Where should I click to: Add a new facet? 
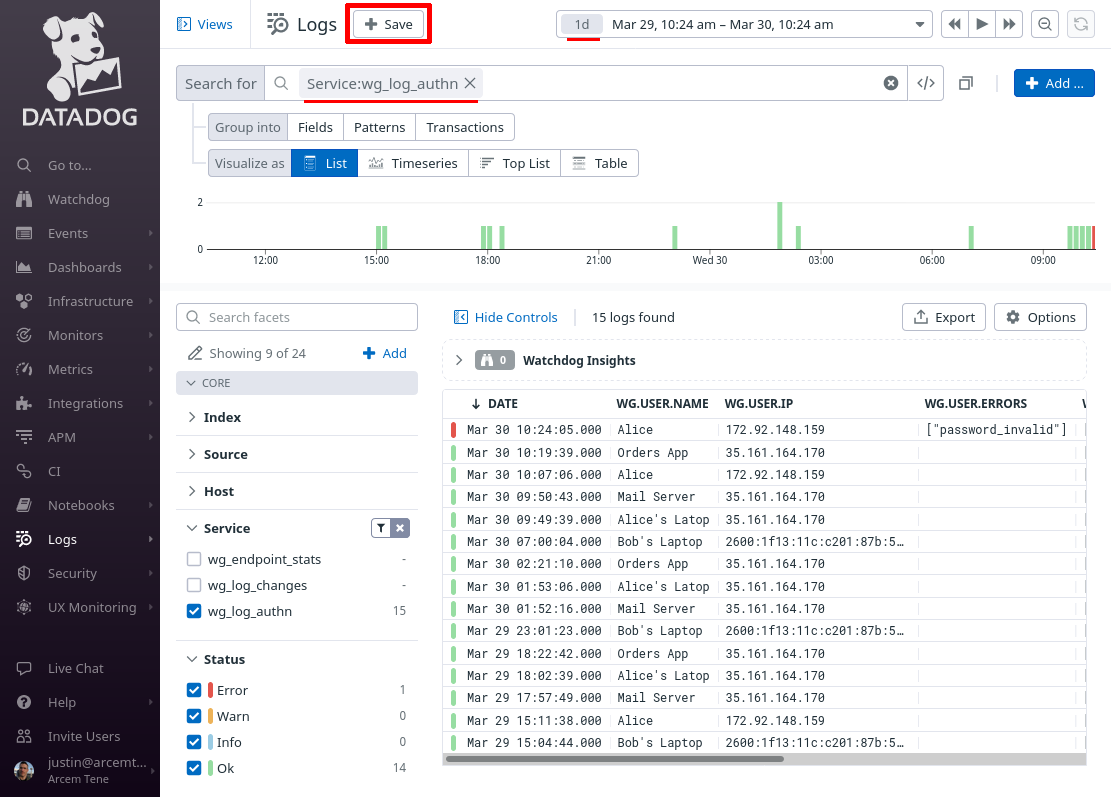click(x=385, y=354)
